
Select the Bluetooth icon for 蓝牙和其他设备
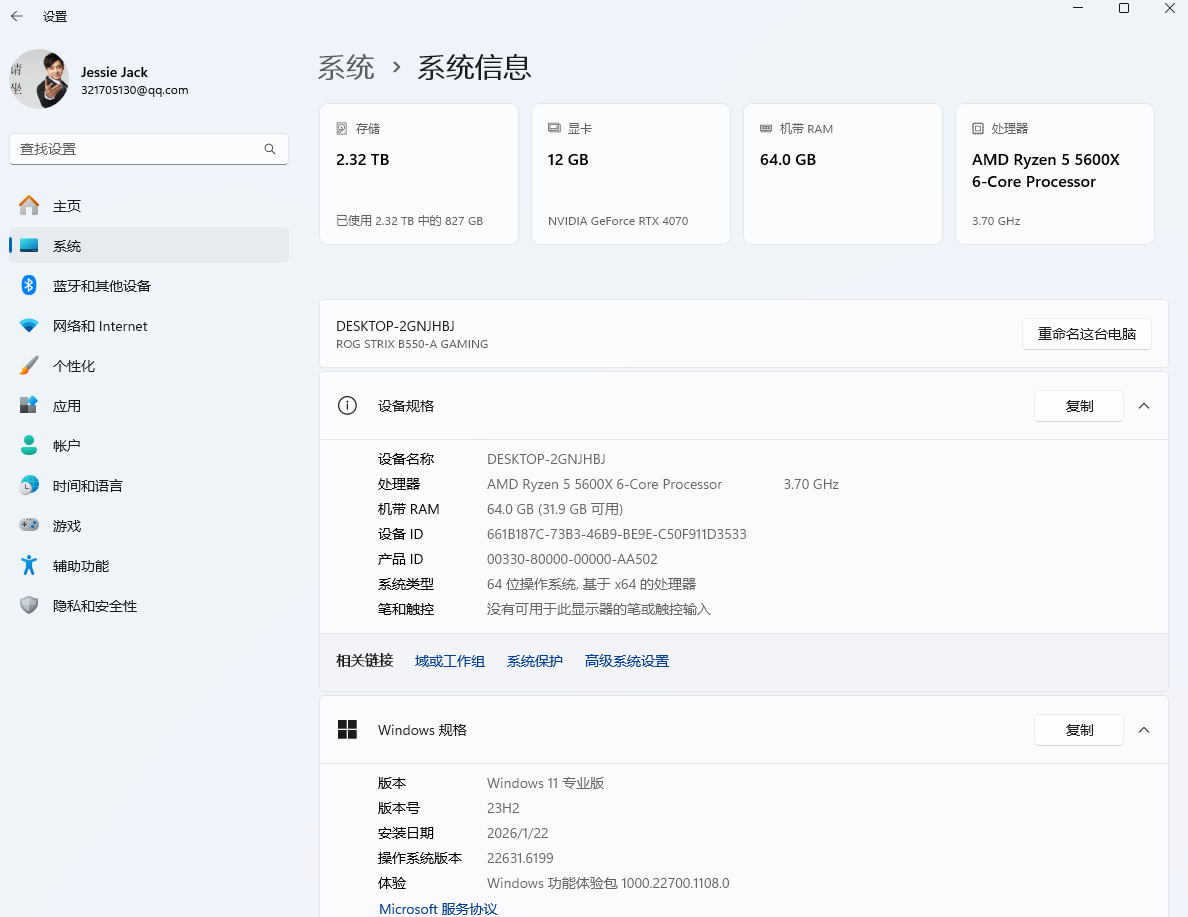pos(29,286)
